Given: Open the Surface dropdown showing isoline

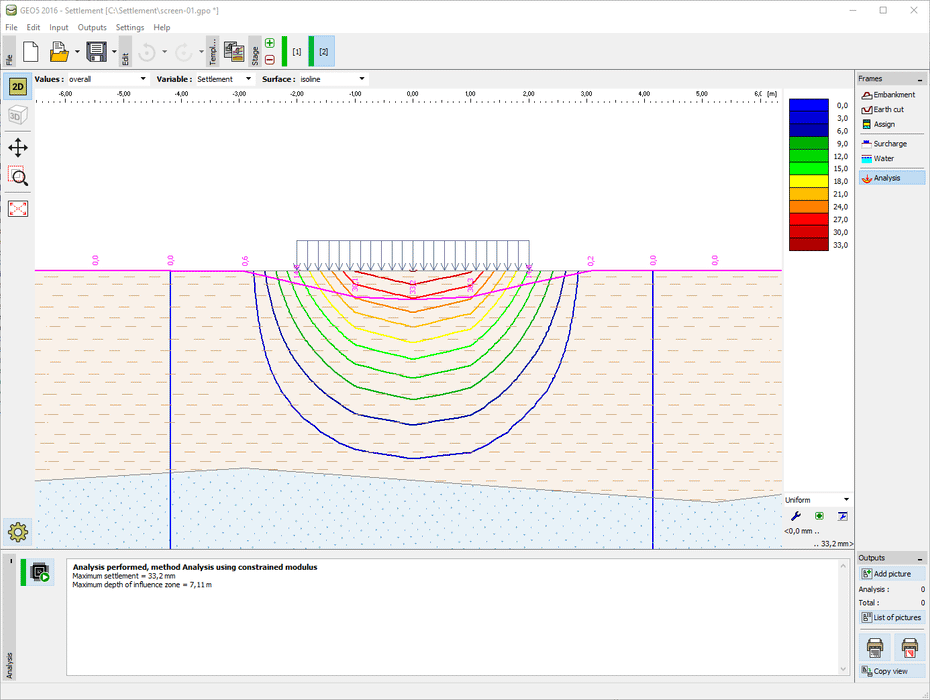Looking at the screenshot, I should (x=333, y=79).
